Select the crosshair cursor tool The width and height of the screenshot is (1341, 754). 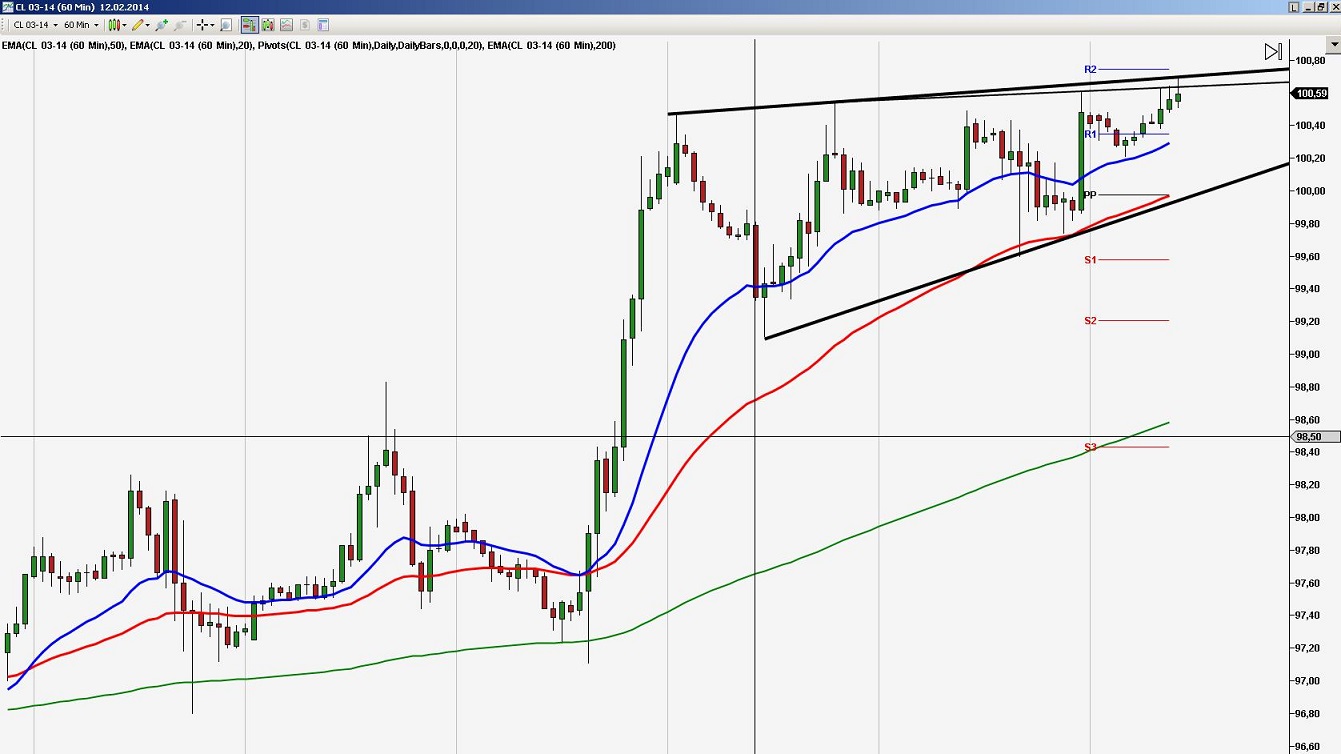tap(200, 24)
